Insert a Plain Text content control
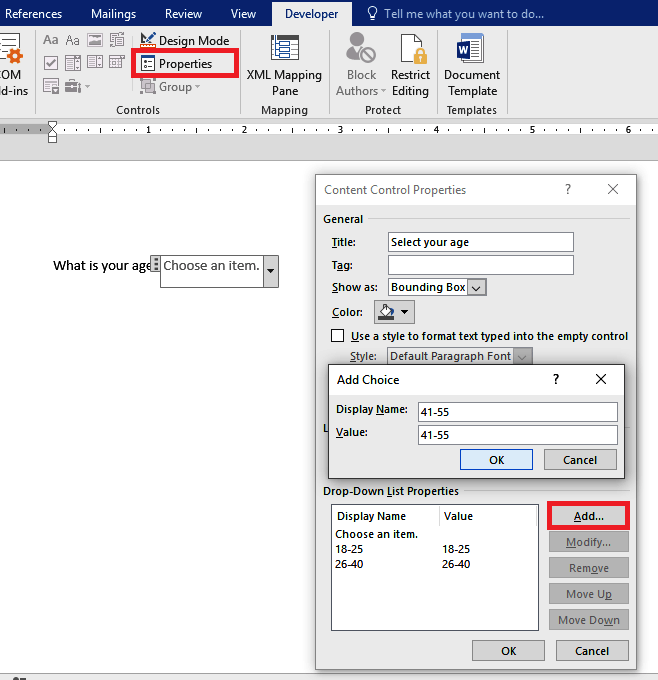The width and height of the screenshot is (658, 680). (x=72, y=40)
